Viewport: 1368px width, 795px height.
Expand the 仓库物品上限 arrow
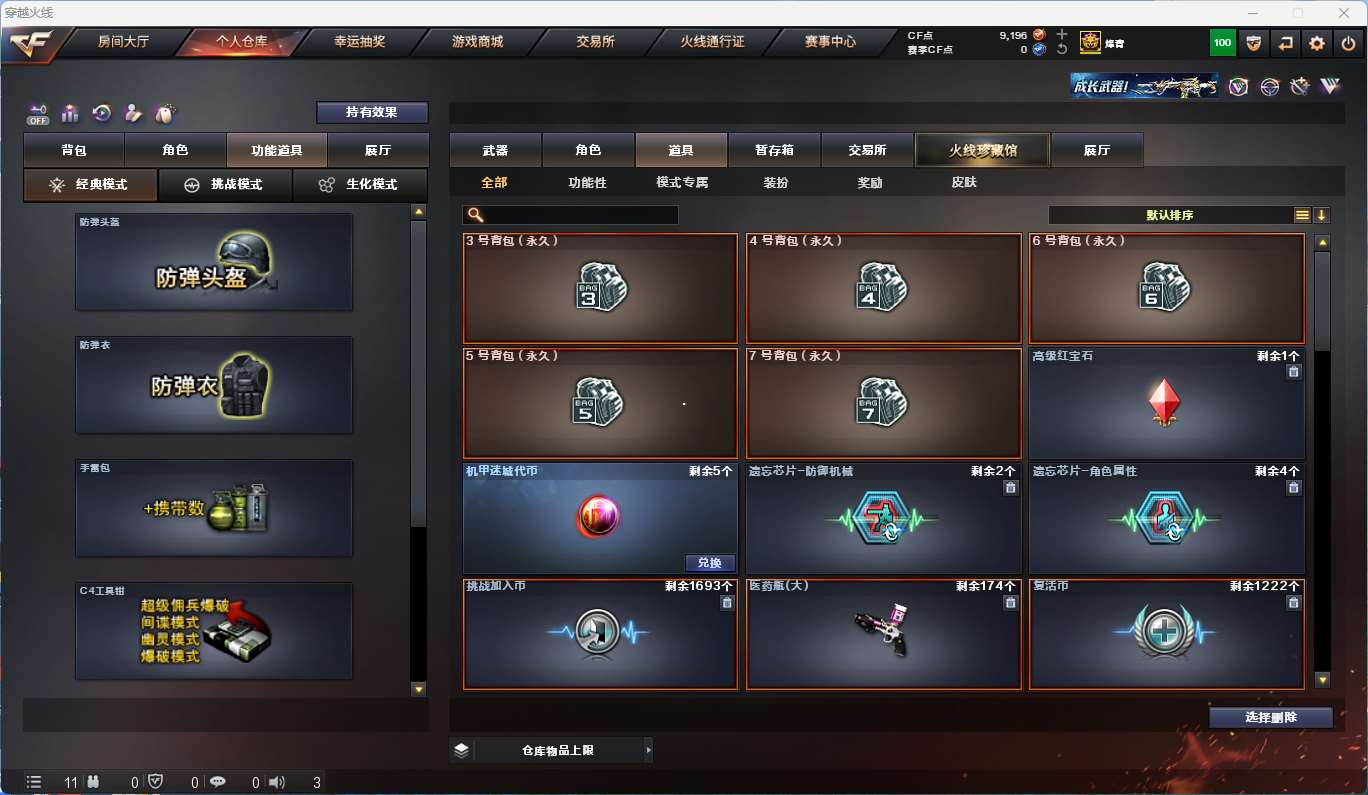pos(648,749)
